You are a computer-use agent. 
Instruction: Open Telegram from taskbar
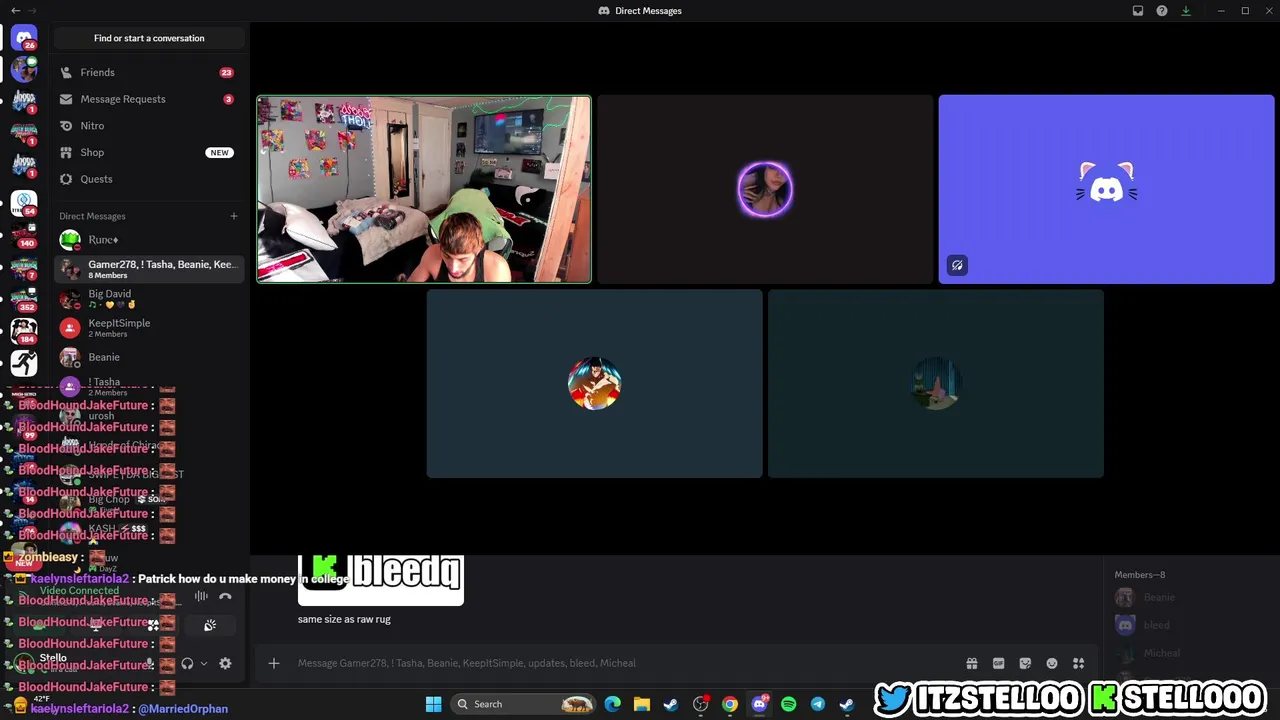818,704
